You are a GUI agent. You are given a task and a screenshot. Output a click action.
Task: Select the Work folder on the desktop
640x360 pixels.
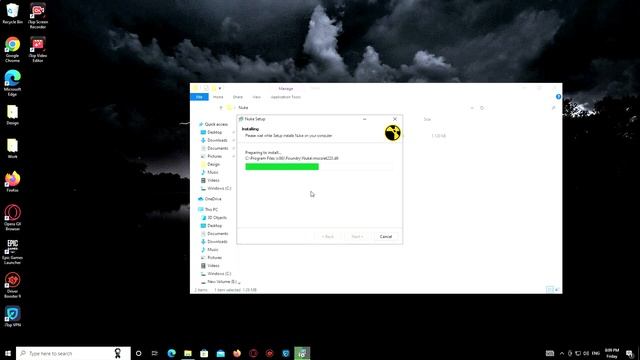pyautogui.click(x=12, y=148)
